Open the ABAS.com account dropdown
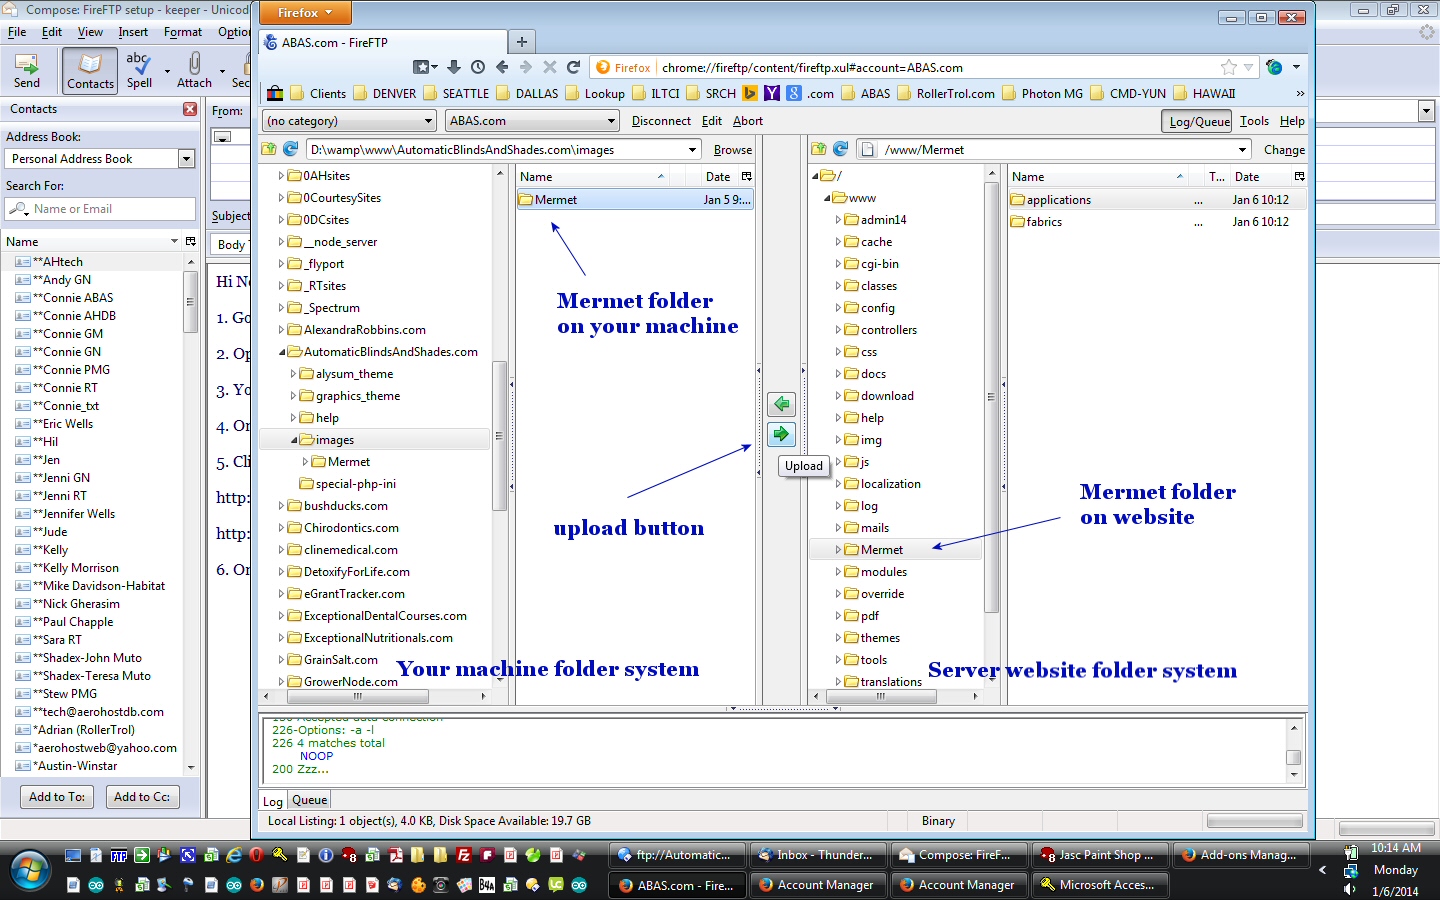Viewport: 1440px width, 900px height. click(532, 121)
